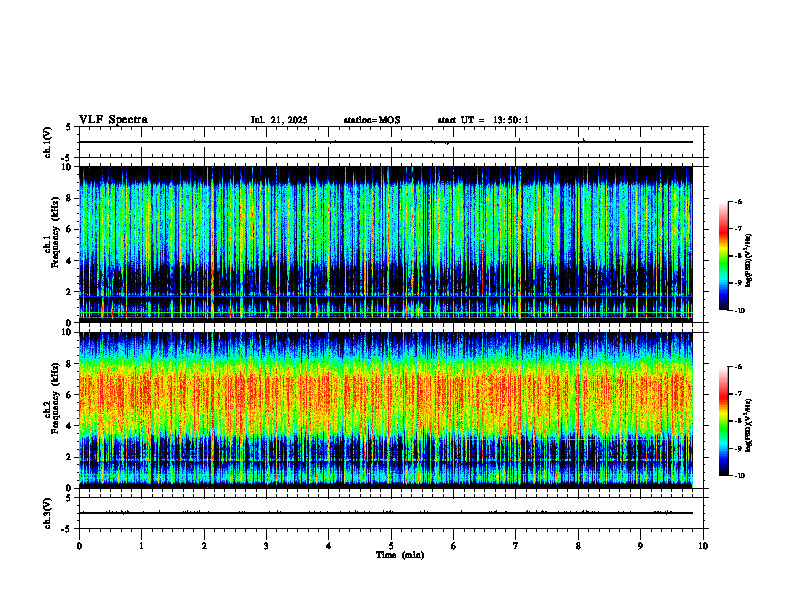Click the ch.1 colorbar PSD unit label
Image resolution: width=792 pixels, height=612 pixels.
[x=749, y=261]
